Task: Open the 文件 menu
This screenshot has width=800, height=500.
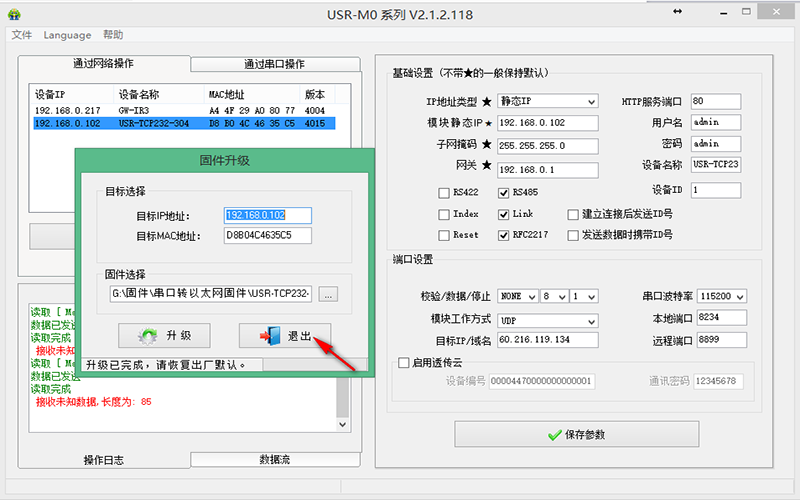Action: click(x=22, y=35)
